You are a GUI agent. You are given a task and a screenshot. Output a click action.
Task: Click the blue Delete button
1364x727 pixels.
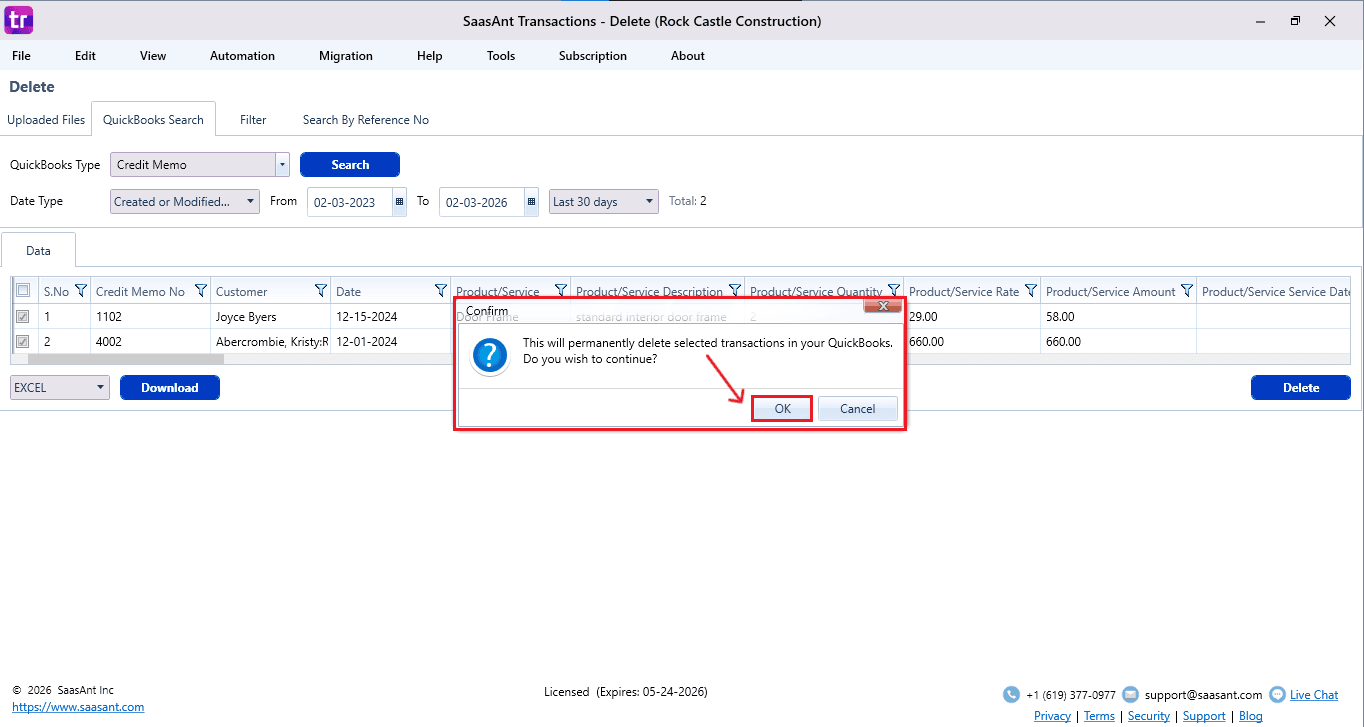[x=1301, y=388]
